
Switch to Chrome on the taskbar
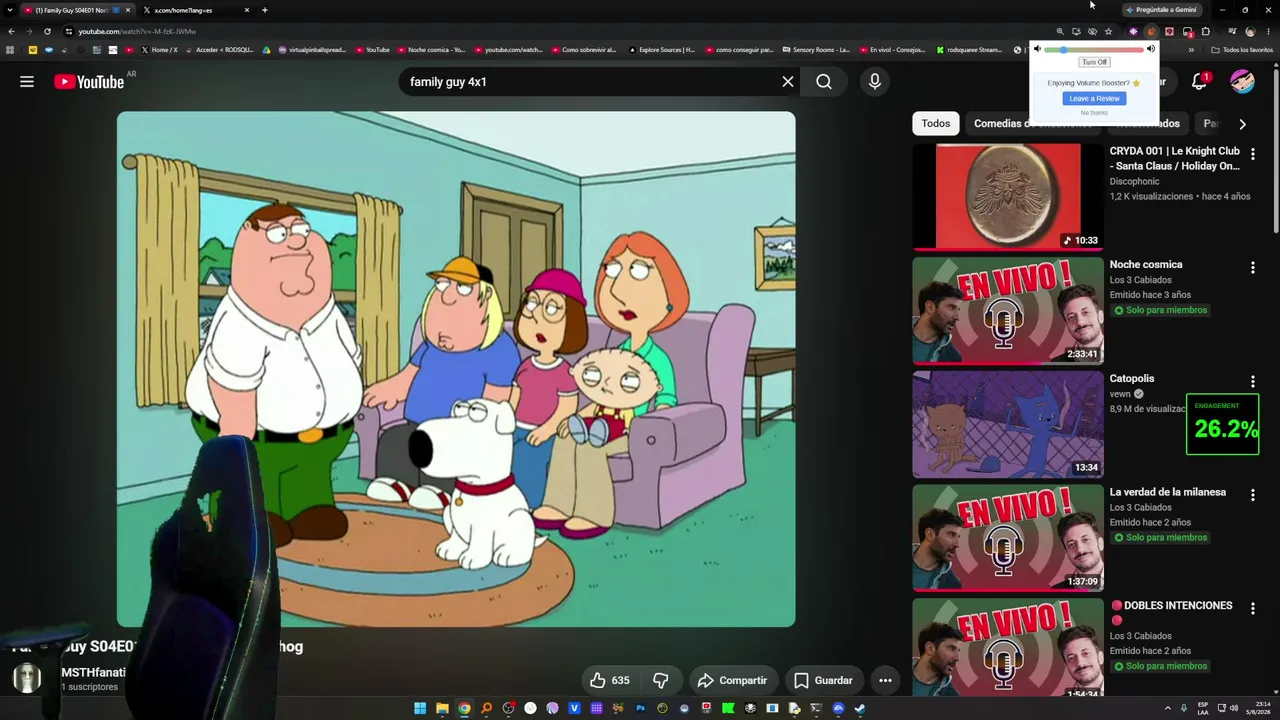(x=464, y=708)
